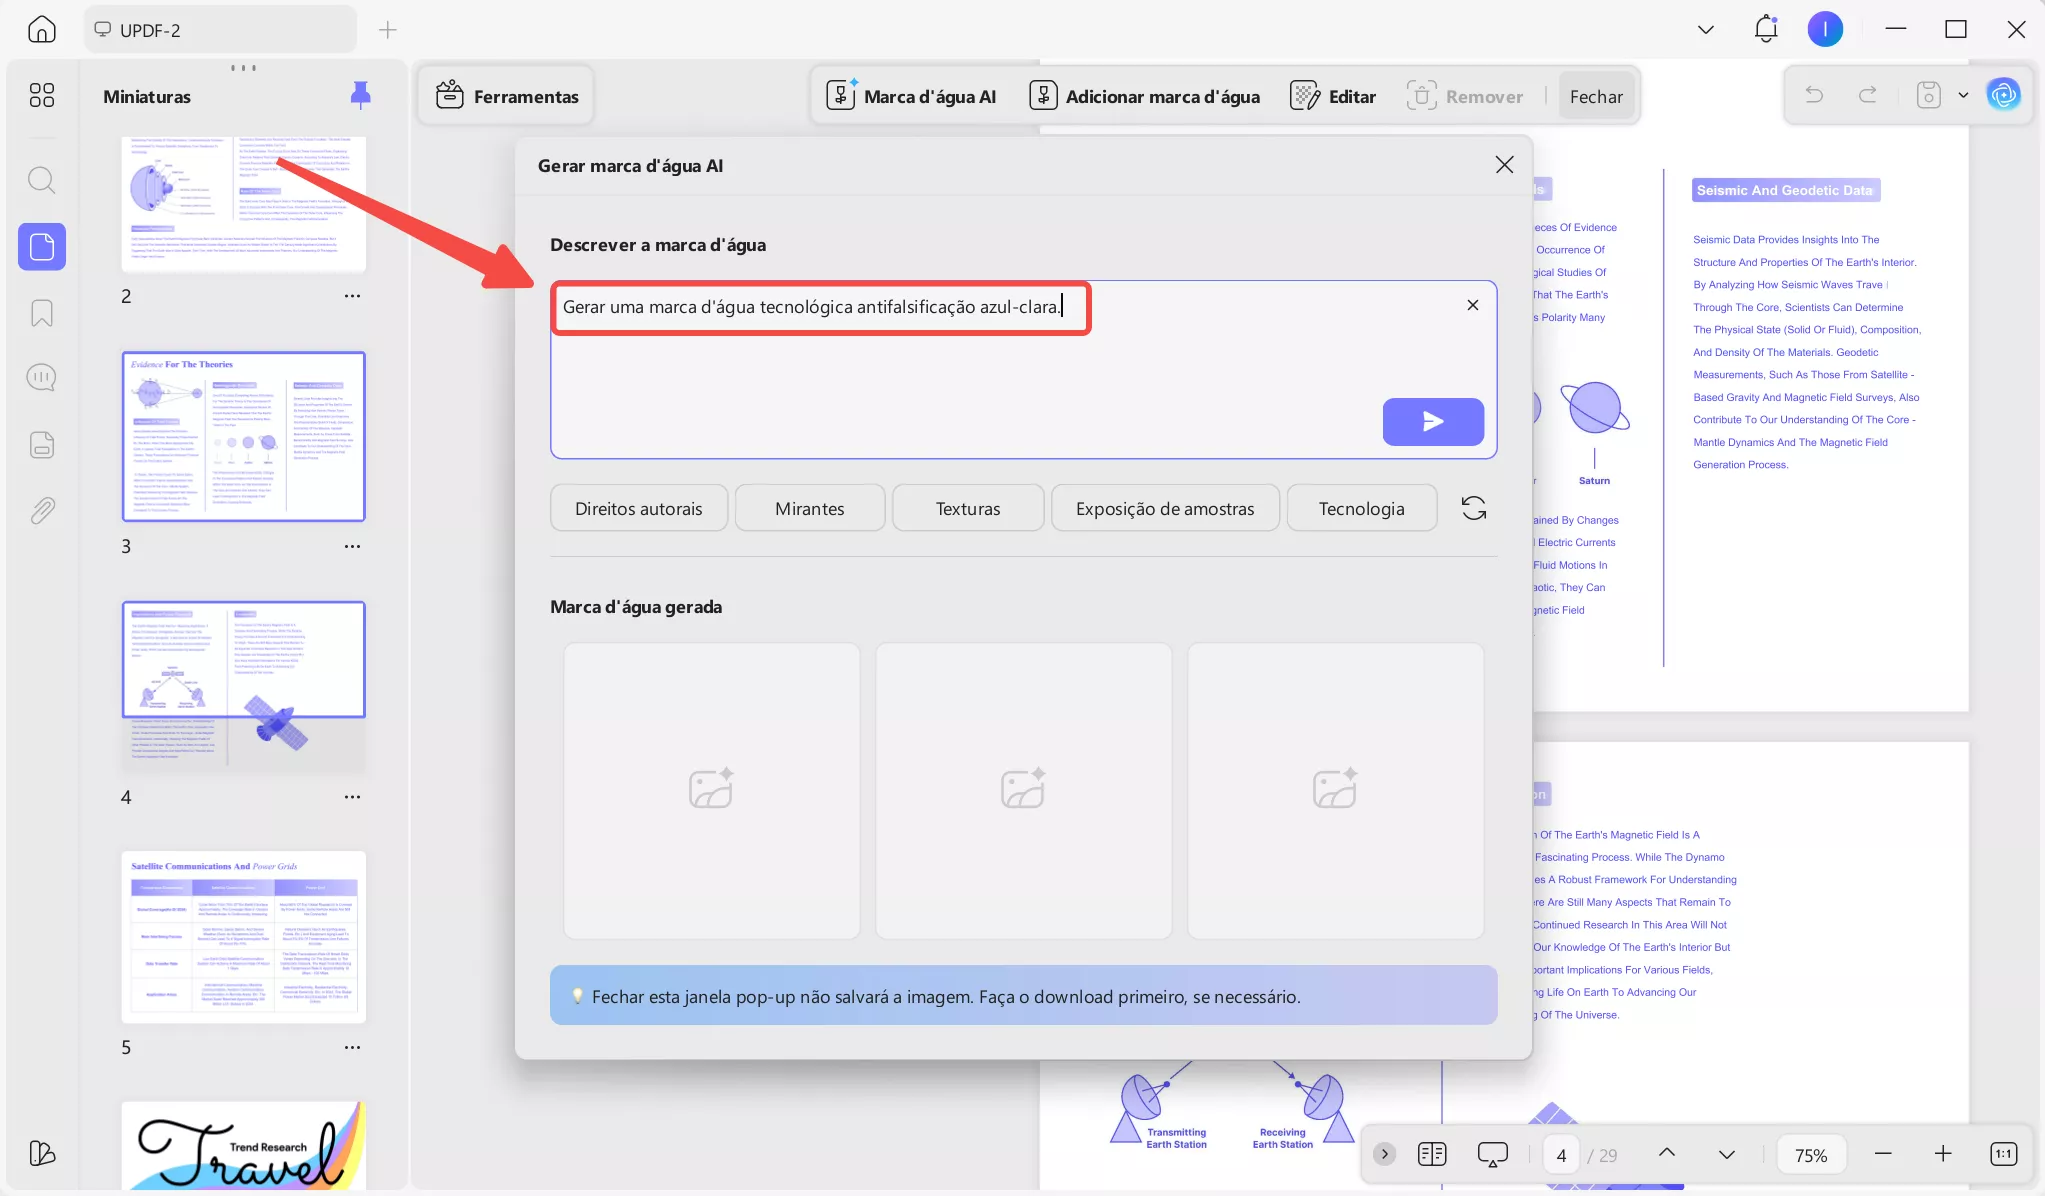Open the attachments paperclip panel
Viewport: 2045px width, 1196px height.
(41, 510)
